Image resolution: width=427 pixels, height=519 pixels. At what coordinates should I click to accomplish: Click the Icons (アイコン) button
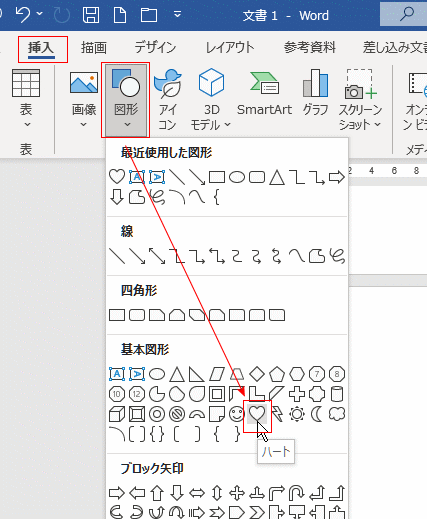coord(167,99)
